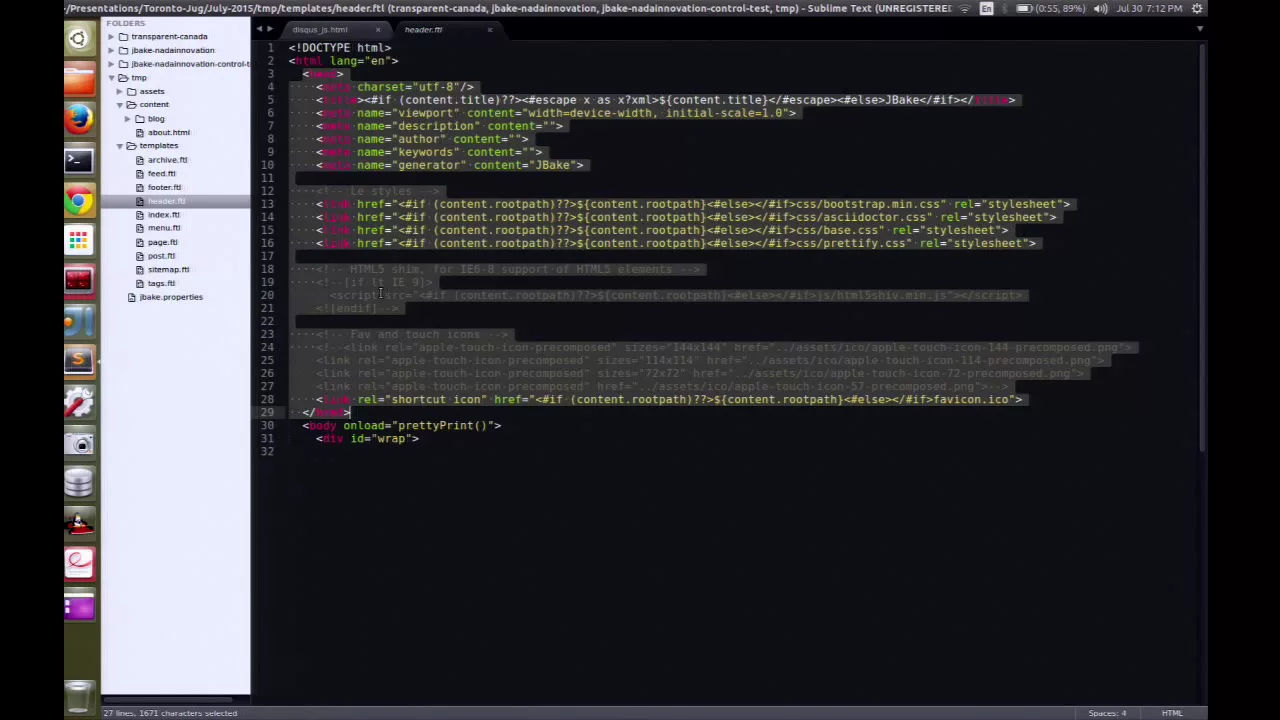Open the colorful grid app in dock

tap(79, 240)
